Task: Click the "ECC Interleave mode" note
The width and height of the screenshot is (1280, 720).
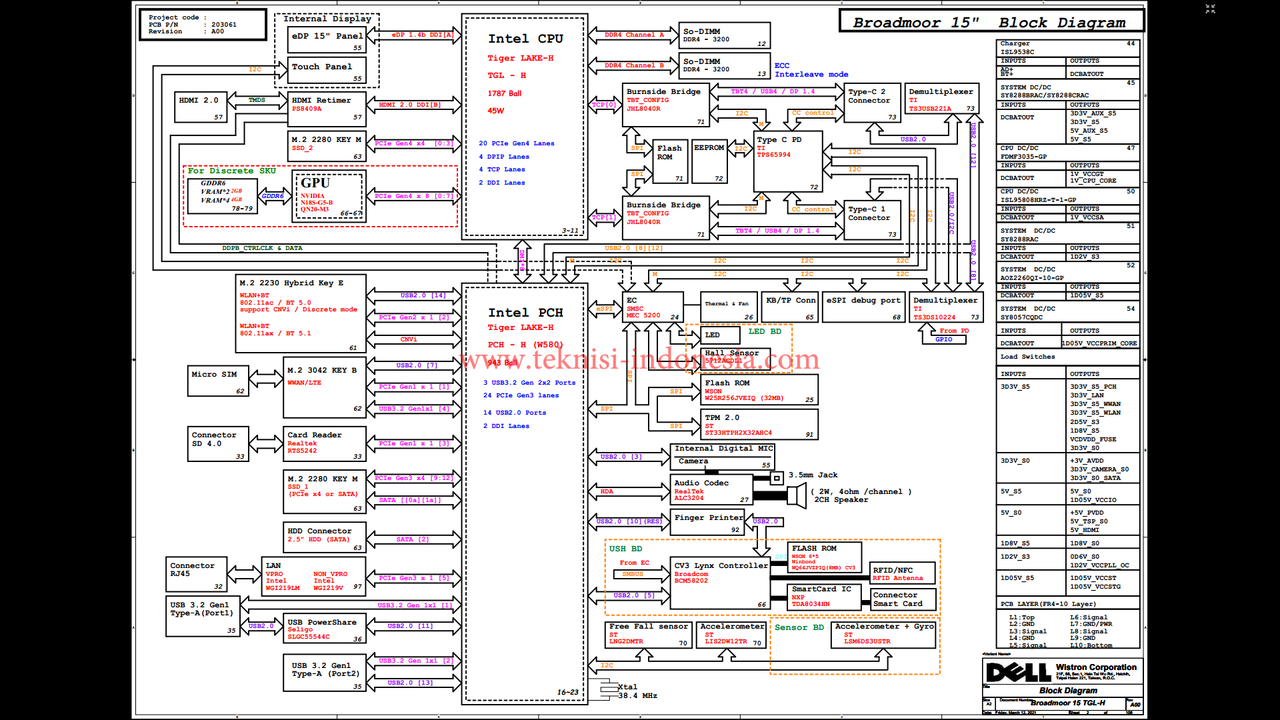Action: [x=811, y=69]
